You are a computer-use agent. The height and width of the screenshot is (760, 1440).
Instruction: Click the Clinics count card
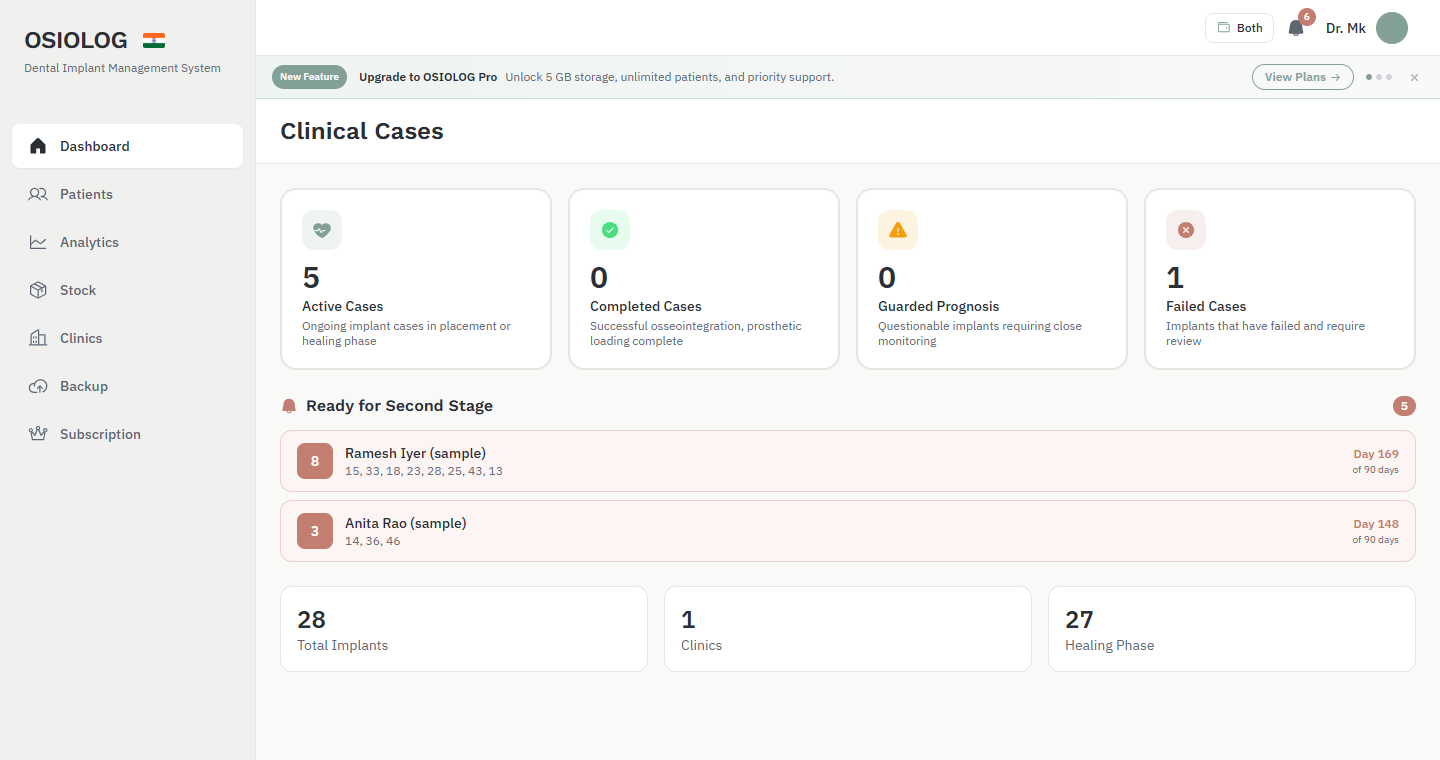[848, 629]
